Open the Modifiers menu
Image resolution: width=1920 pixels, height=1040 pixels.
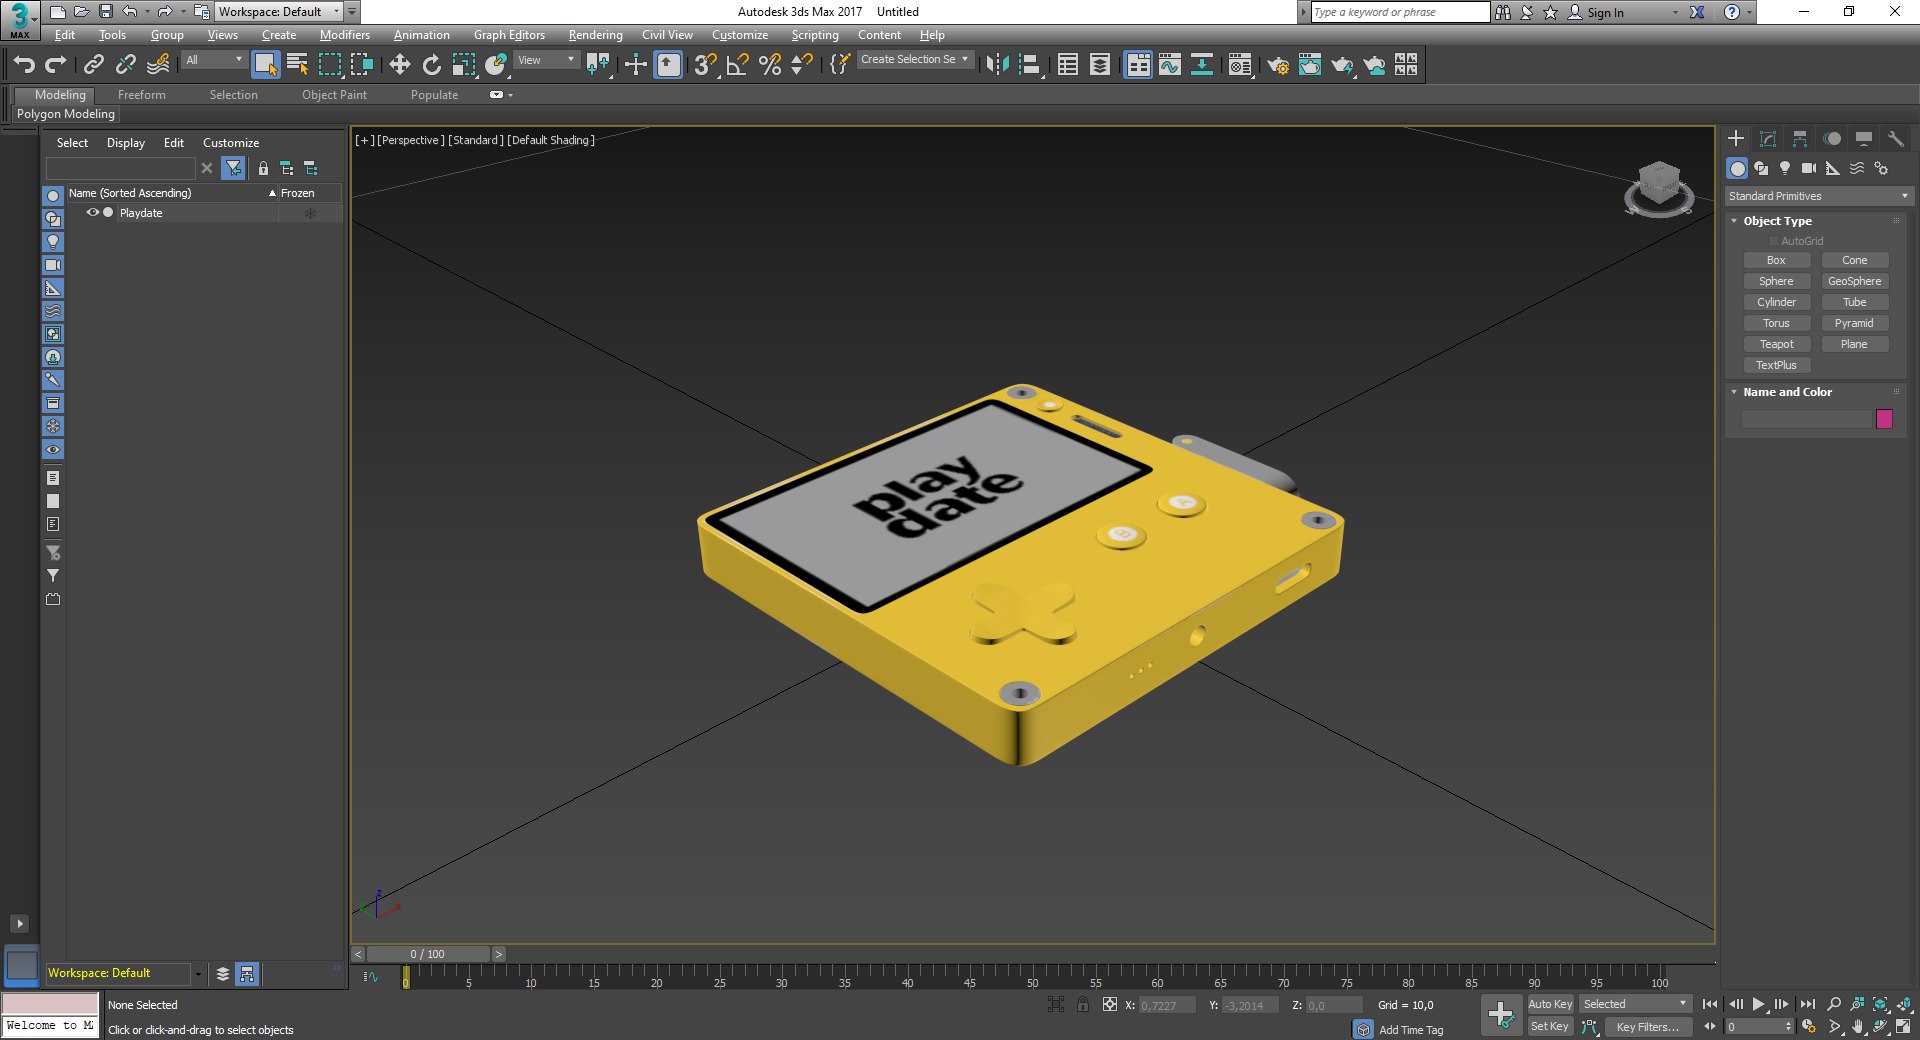[345, 35]
